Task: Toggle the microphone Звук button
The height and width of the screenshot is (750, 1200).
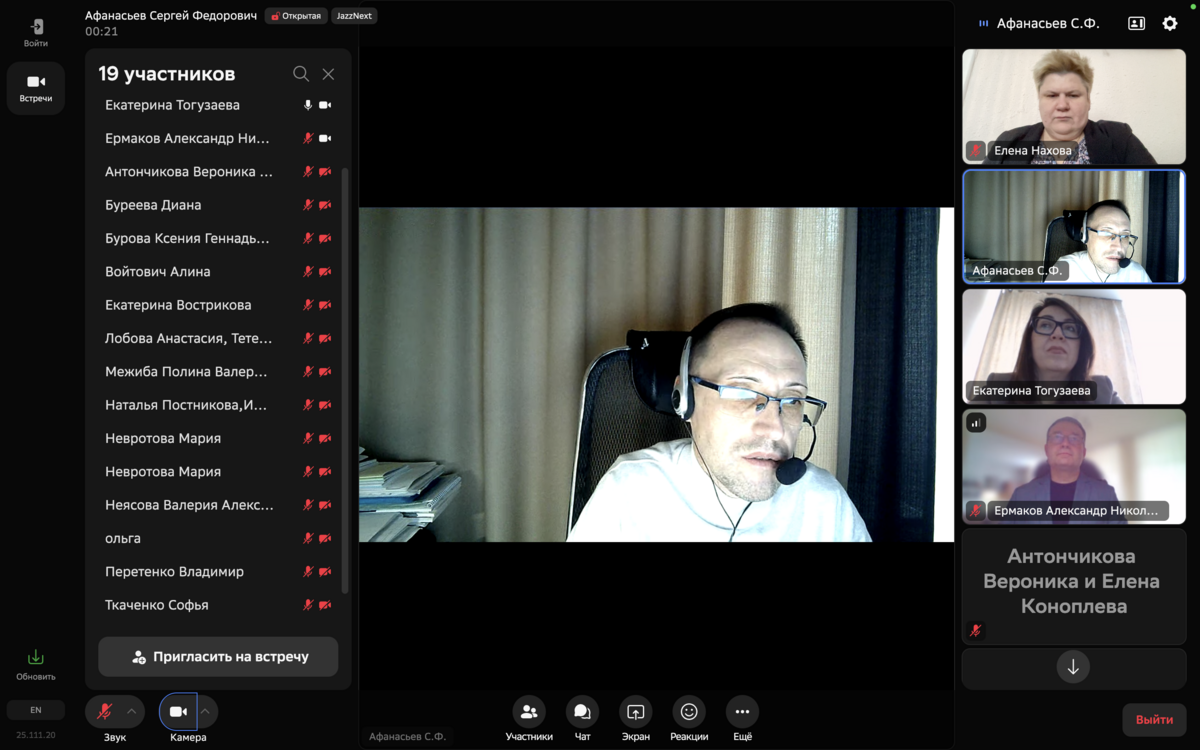Action: coord(104,712)
